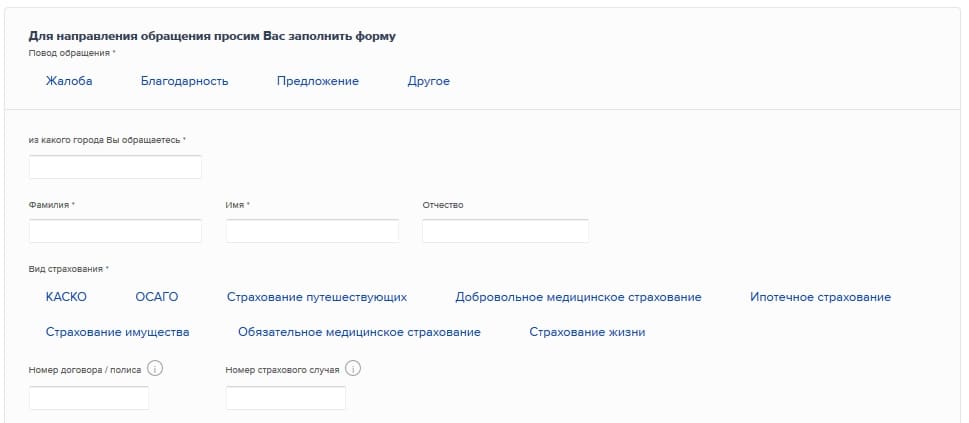The height and width of the screenshot is (423, 969).
Task: Pick Страхование имущества option
Action: (118, 332)
